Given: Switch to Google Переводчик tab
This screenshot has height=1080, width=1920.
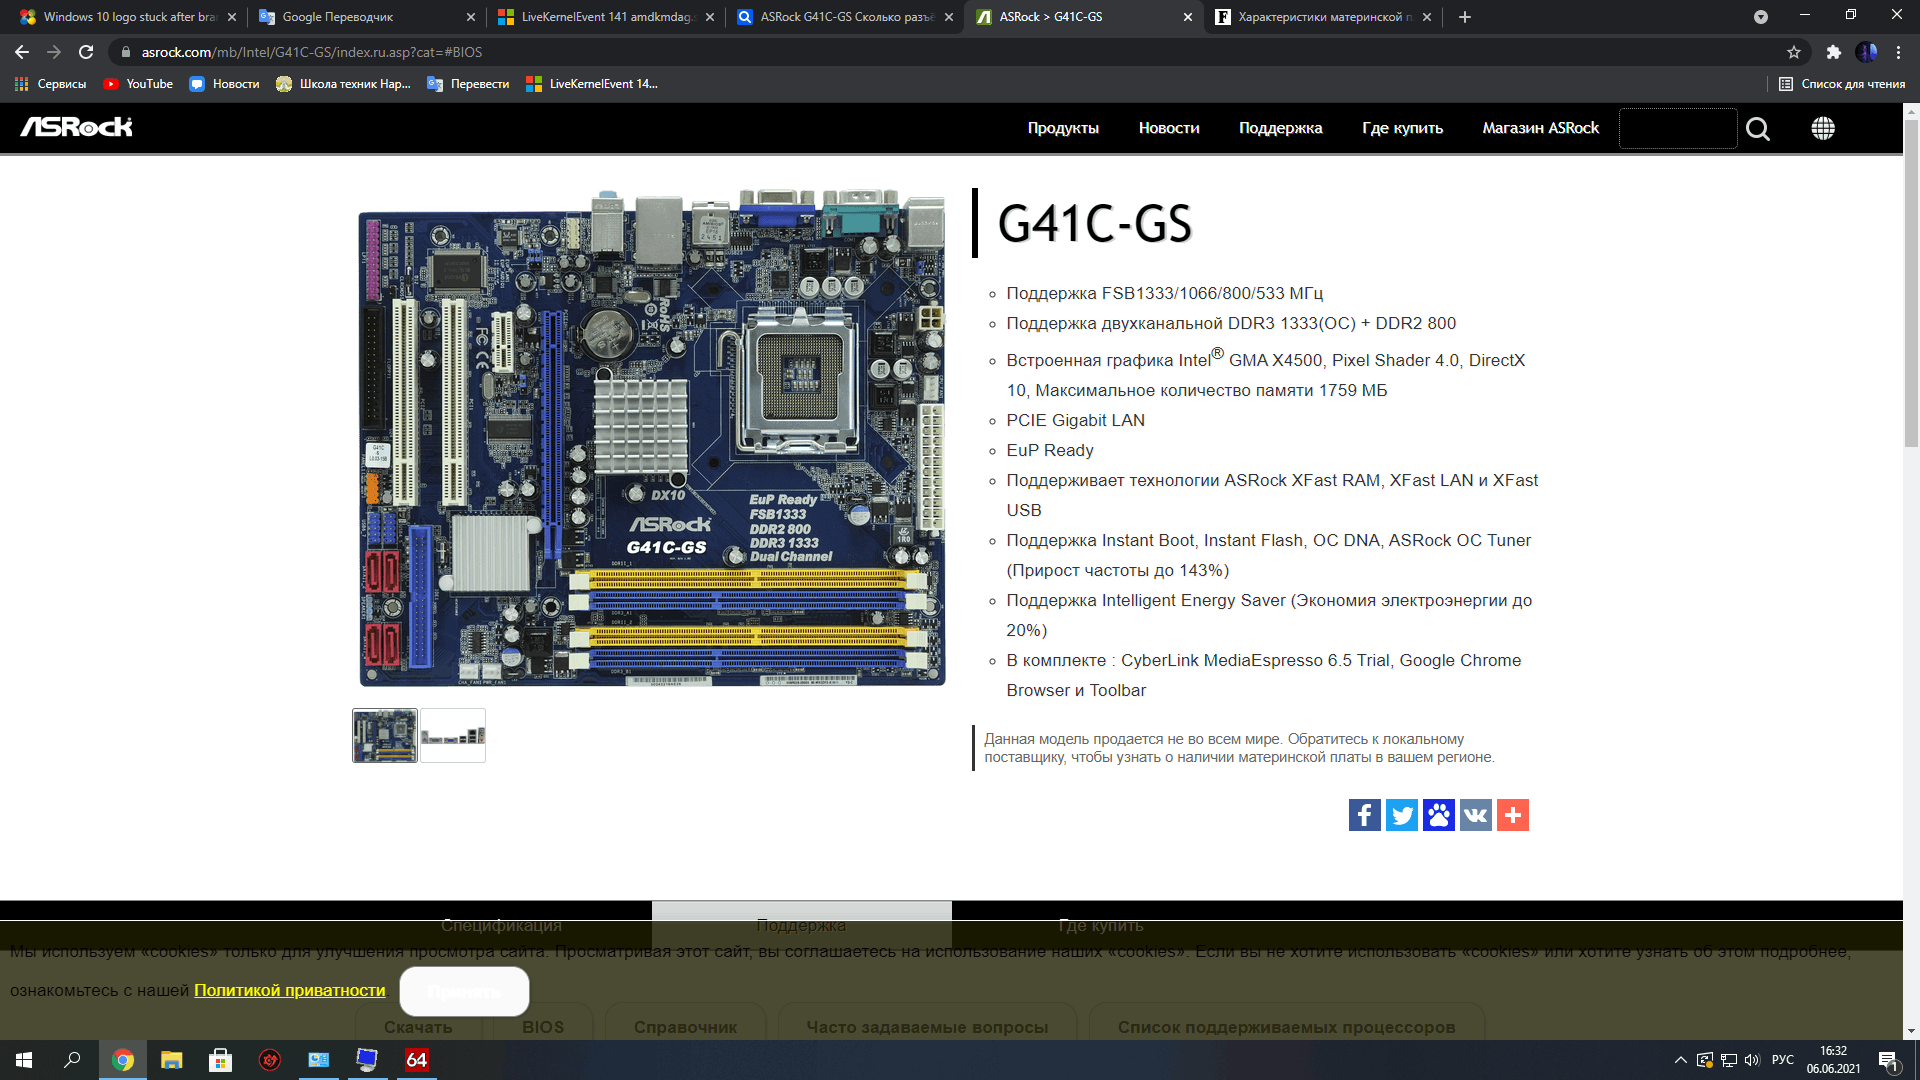Looking at the screenshot, I should click(338, 17).
